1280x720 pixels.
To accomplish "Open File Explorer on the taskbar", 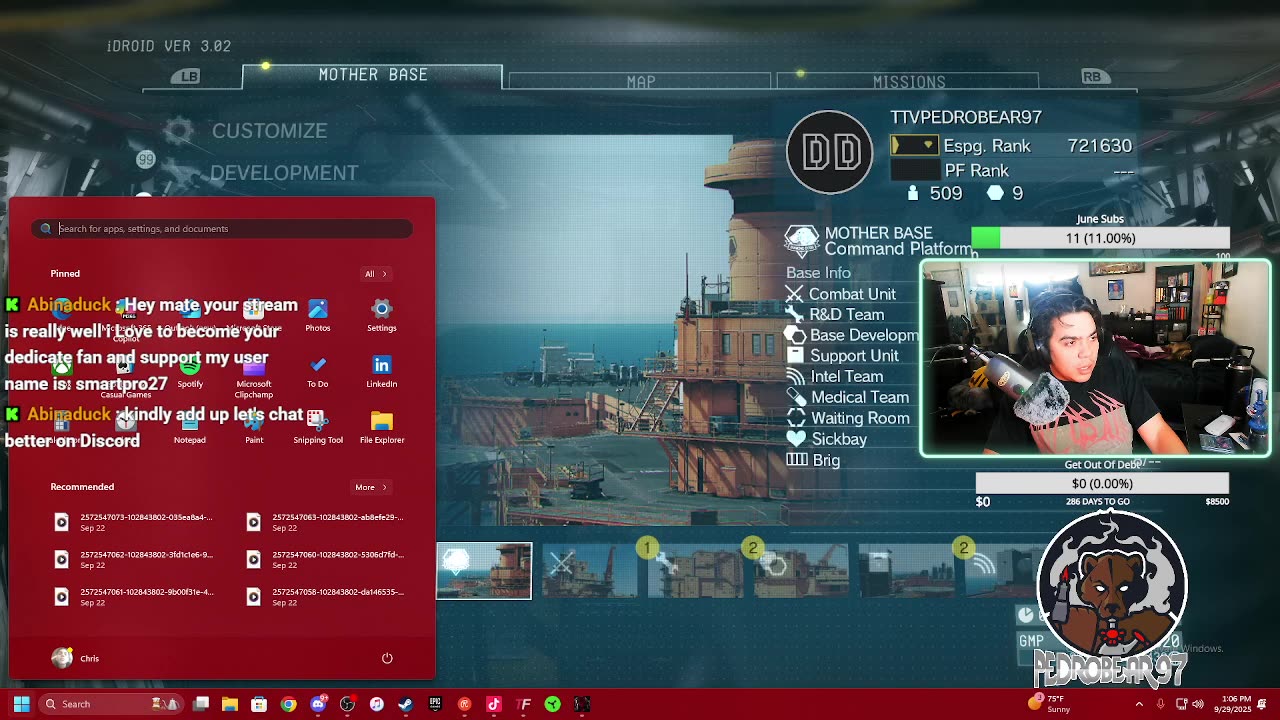I will tap(229, 704).
